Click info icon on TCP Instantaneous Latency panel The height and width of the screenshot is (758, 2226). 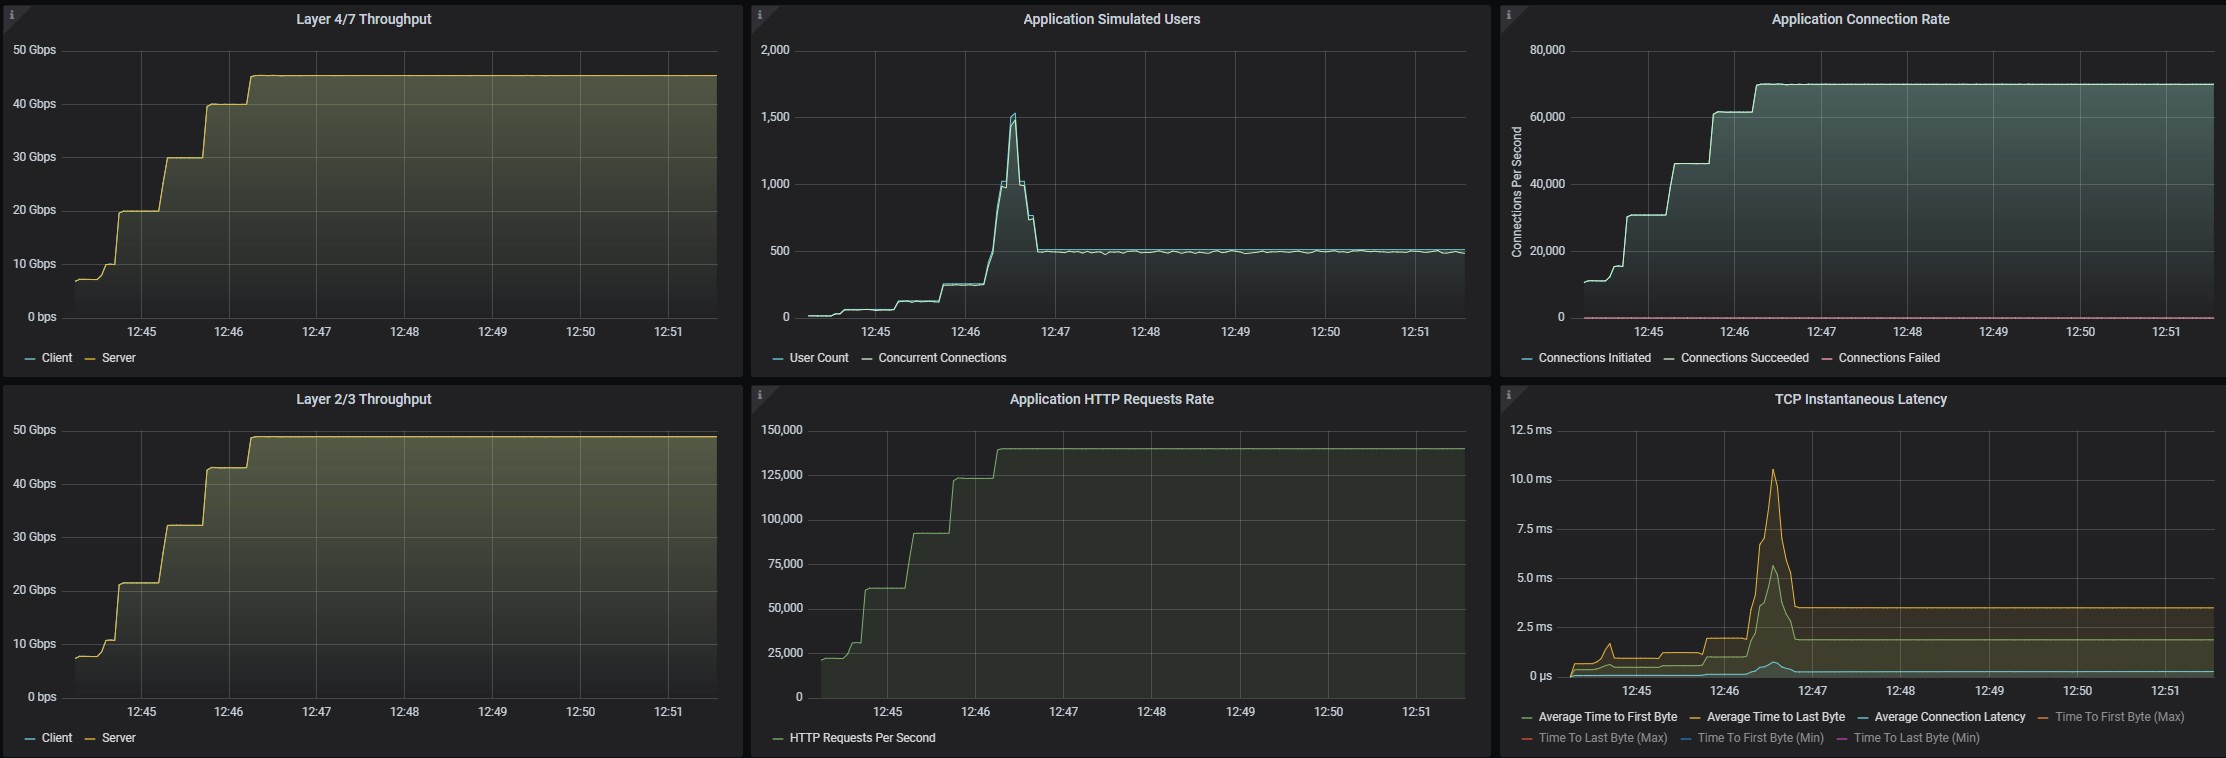[1508, 395]
